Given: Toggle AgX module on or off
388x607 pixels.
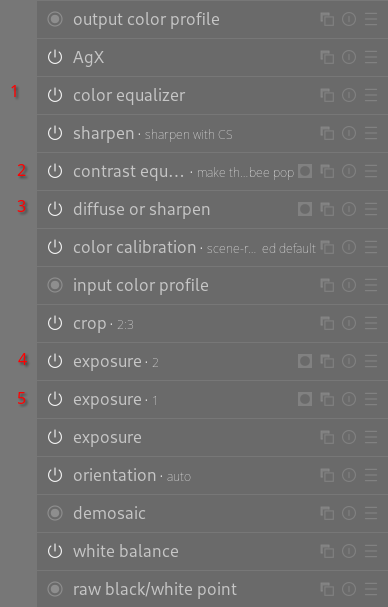Looking at the screenshot, I should [x=55, y=57].
